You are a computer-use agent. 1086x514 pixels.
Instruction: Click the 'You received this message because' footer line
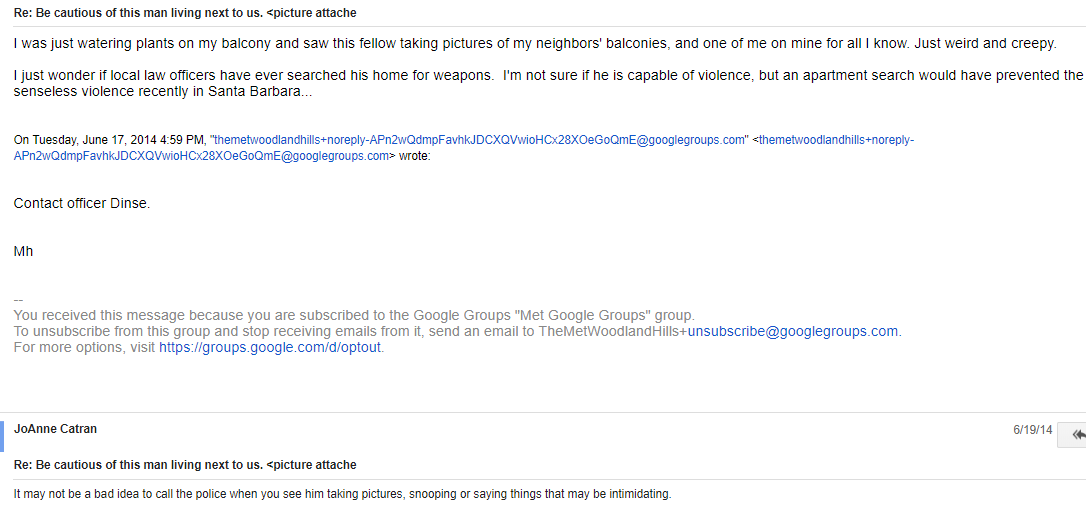coord(354,314)
